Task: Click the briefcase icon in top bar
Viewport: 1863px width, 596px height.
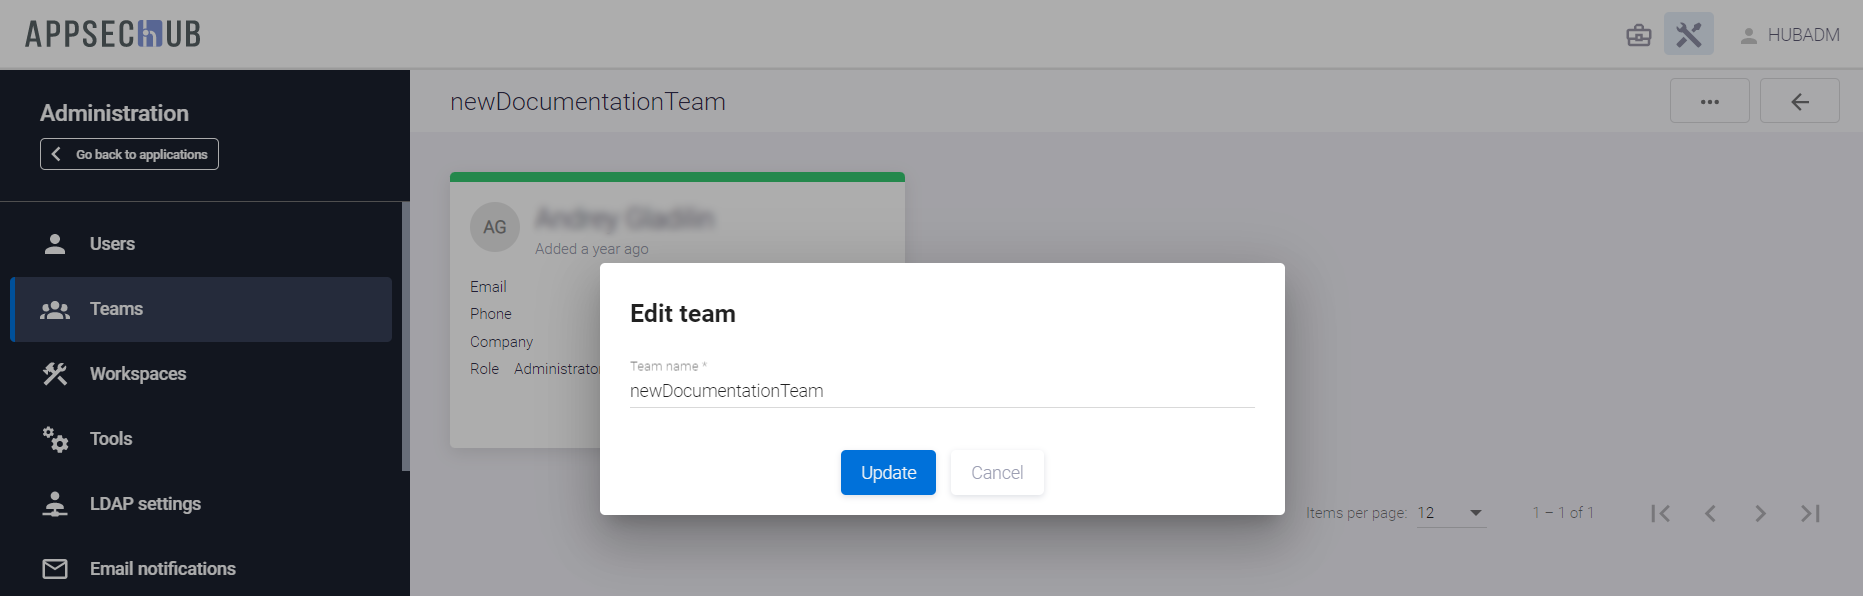Action: [1639, 35]
